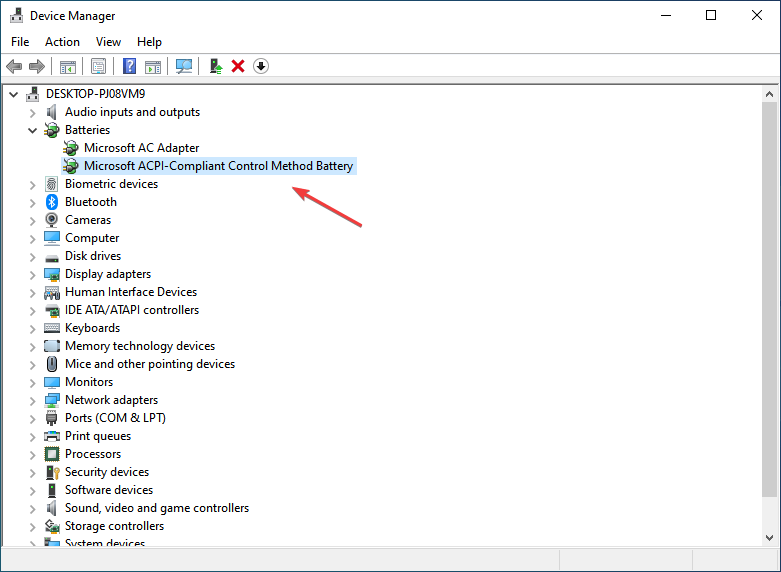Screen dimensions: 781x572
Task: Click Update device driver toolbar icon
Action: [x=215, y=66]
